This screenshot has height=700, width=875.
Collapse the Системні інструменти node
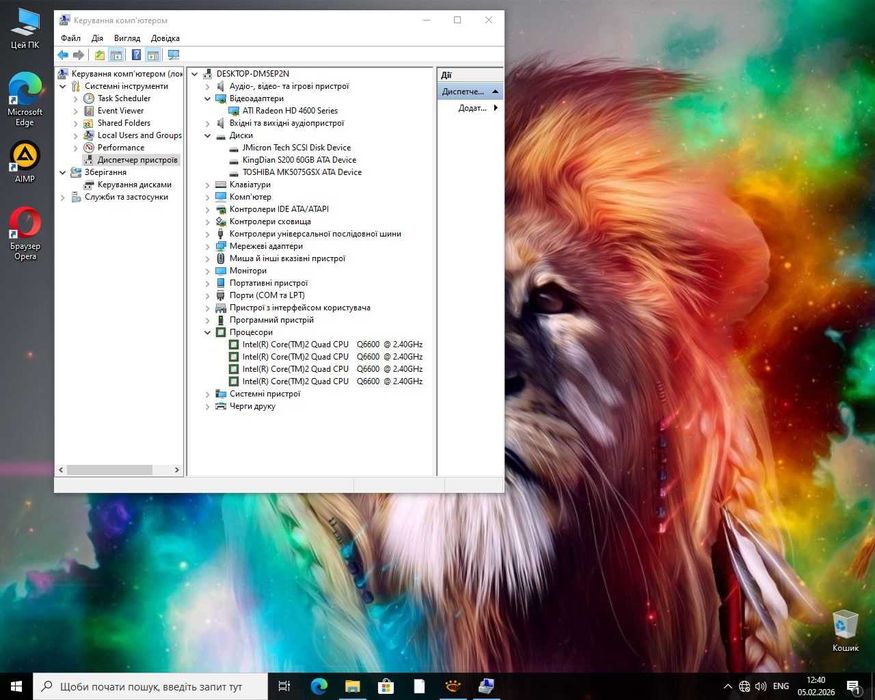point(62,86)
